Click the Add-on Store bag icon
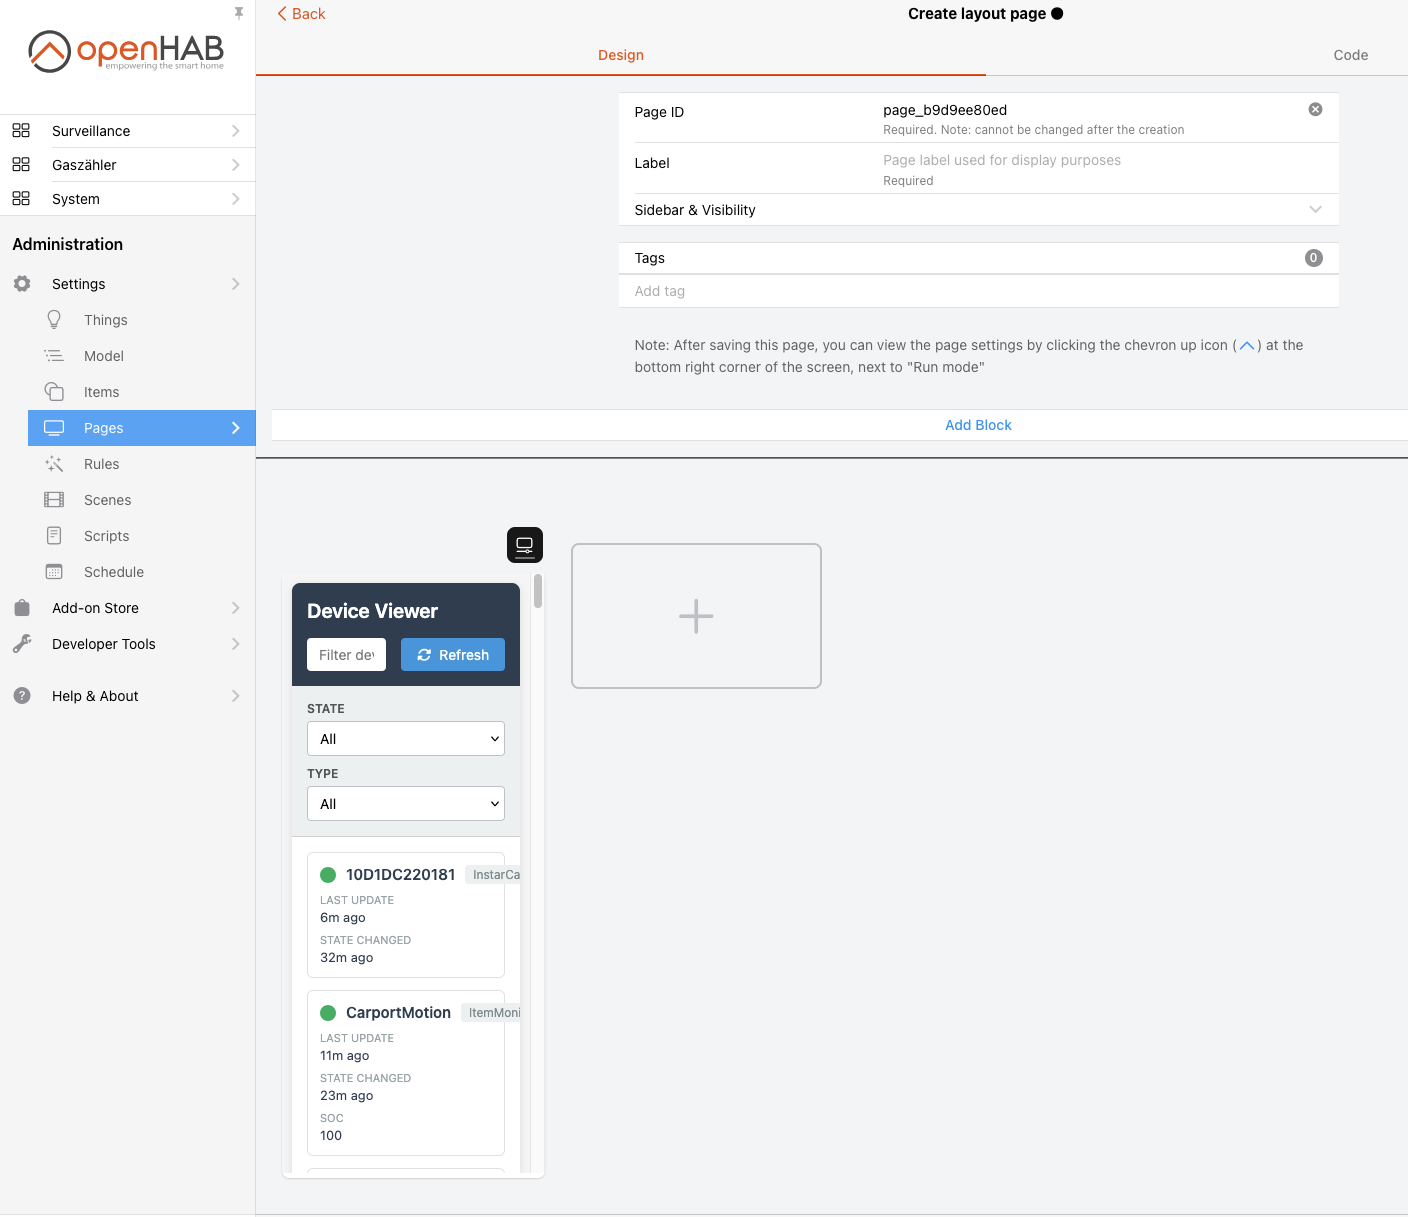The image size is (1408, 1217). (22, 608)
